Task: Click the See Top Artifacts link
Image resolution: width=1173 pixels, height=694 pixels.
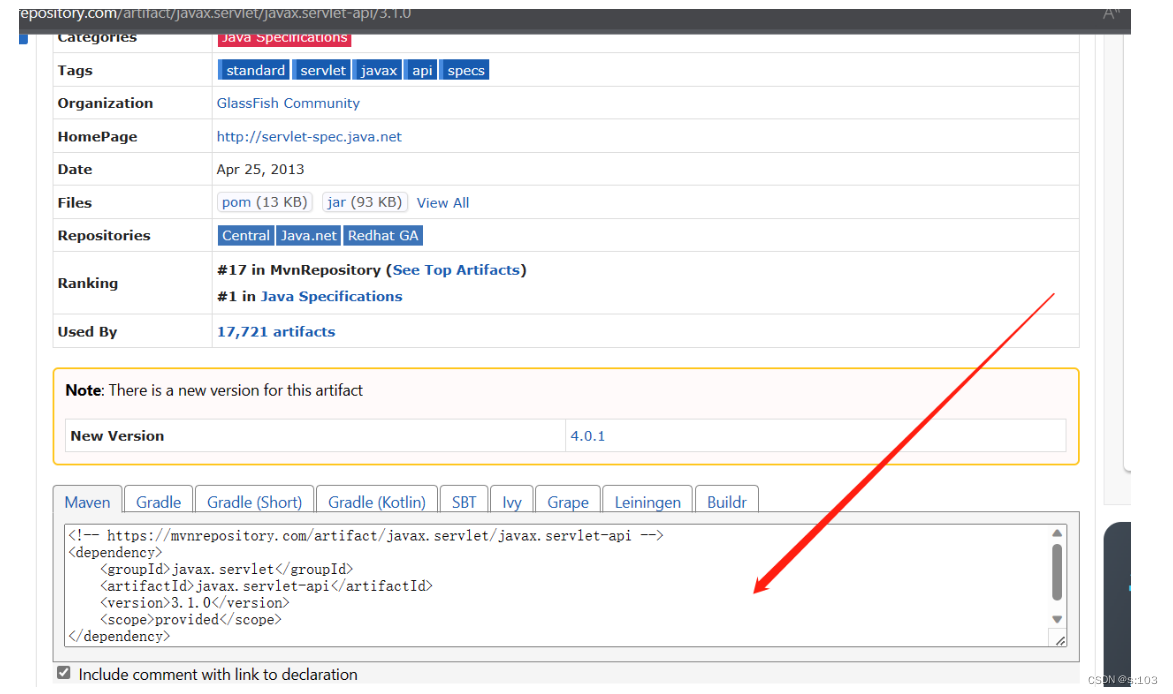Action: pyautogui.click(x=456, y=269)
